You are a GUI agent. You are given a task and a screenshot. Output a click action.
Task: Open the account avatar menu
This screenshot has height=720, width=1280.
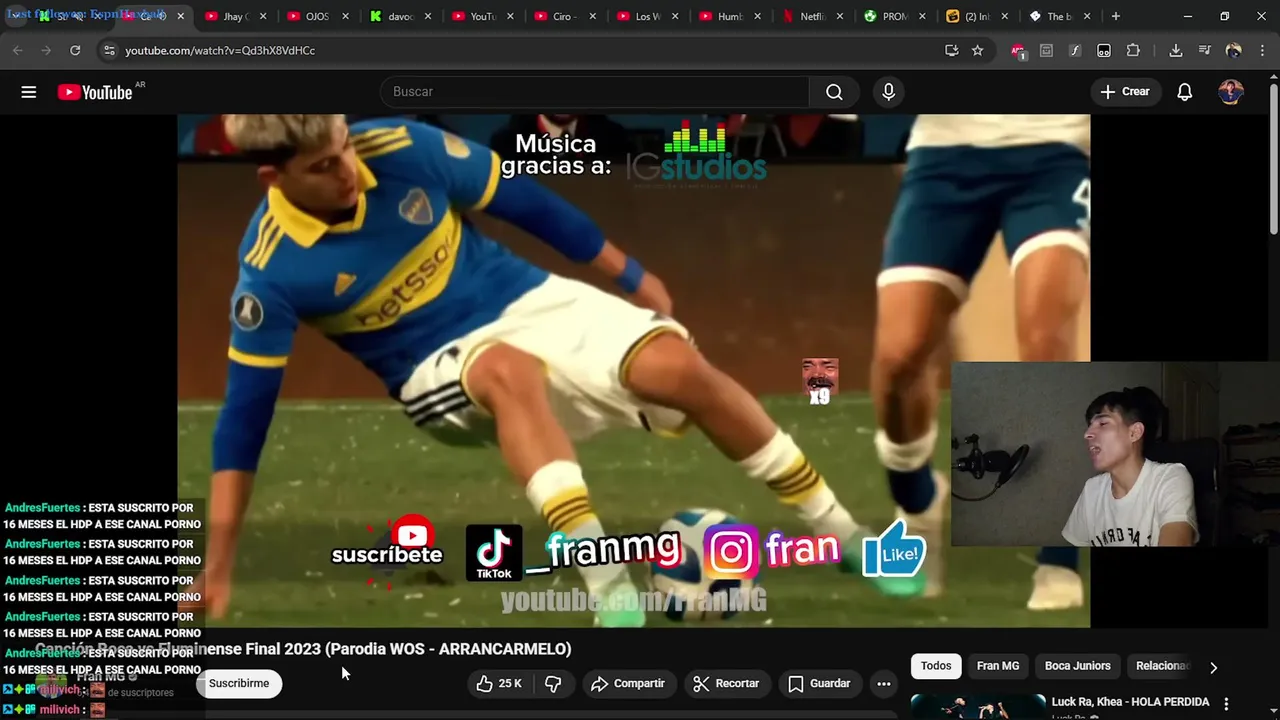1231,92
